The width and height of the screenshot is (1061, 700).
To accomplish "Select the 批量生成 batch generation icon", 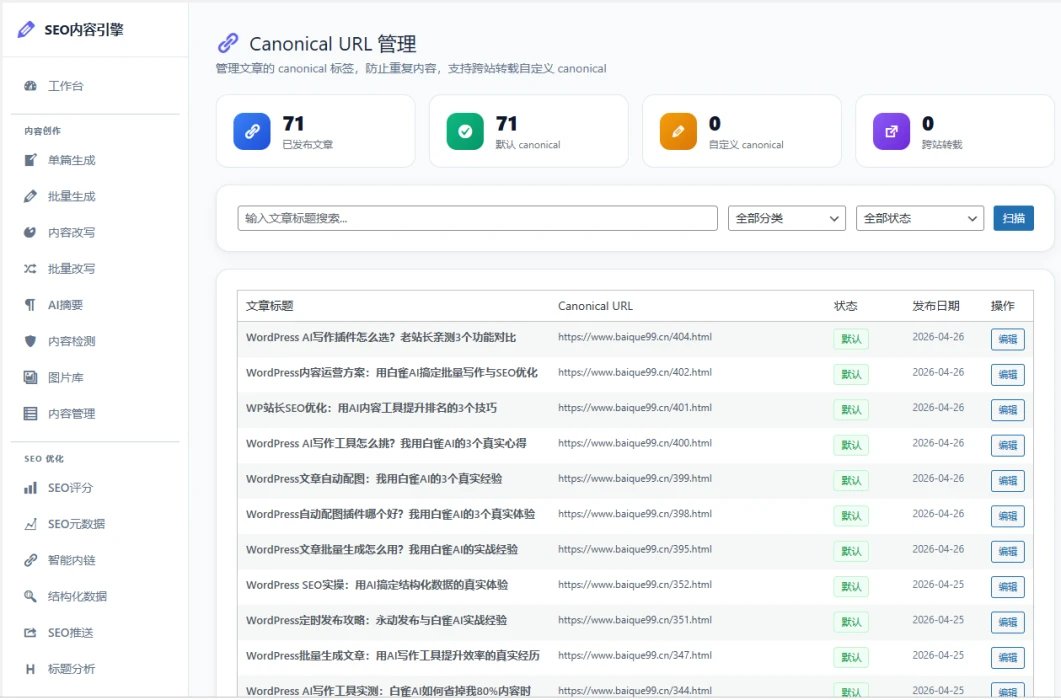I will [x=29, y=196].
